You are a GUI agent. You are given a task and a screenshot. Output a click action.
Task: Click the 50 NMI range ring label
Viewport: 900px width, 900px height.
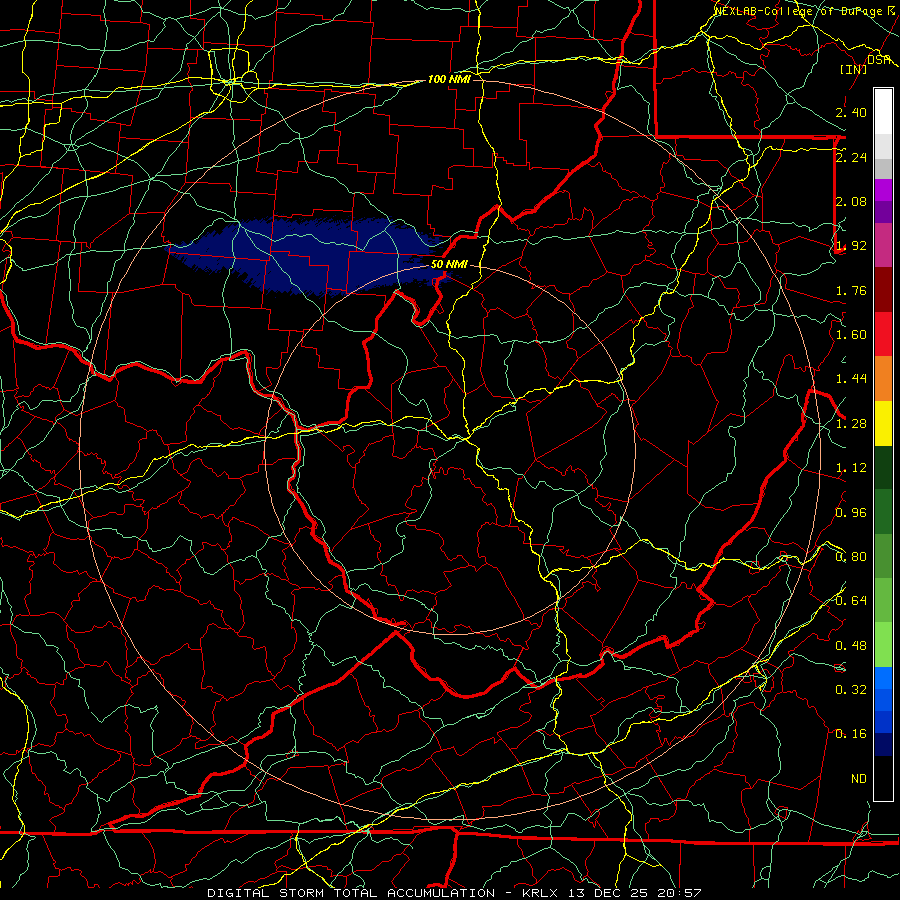[449, 264]
